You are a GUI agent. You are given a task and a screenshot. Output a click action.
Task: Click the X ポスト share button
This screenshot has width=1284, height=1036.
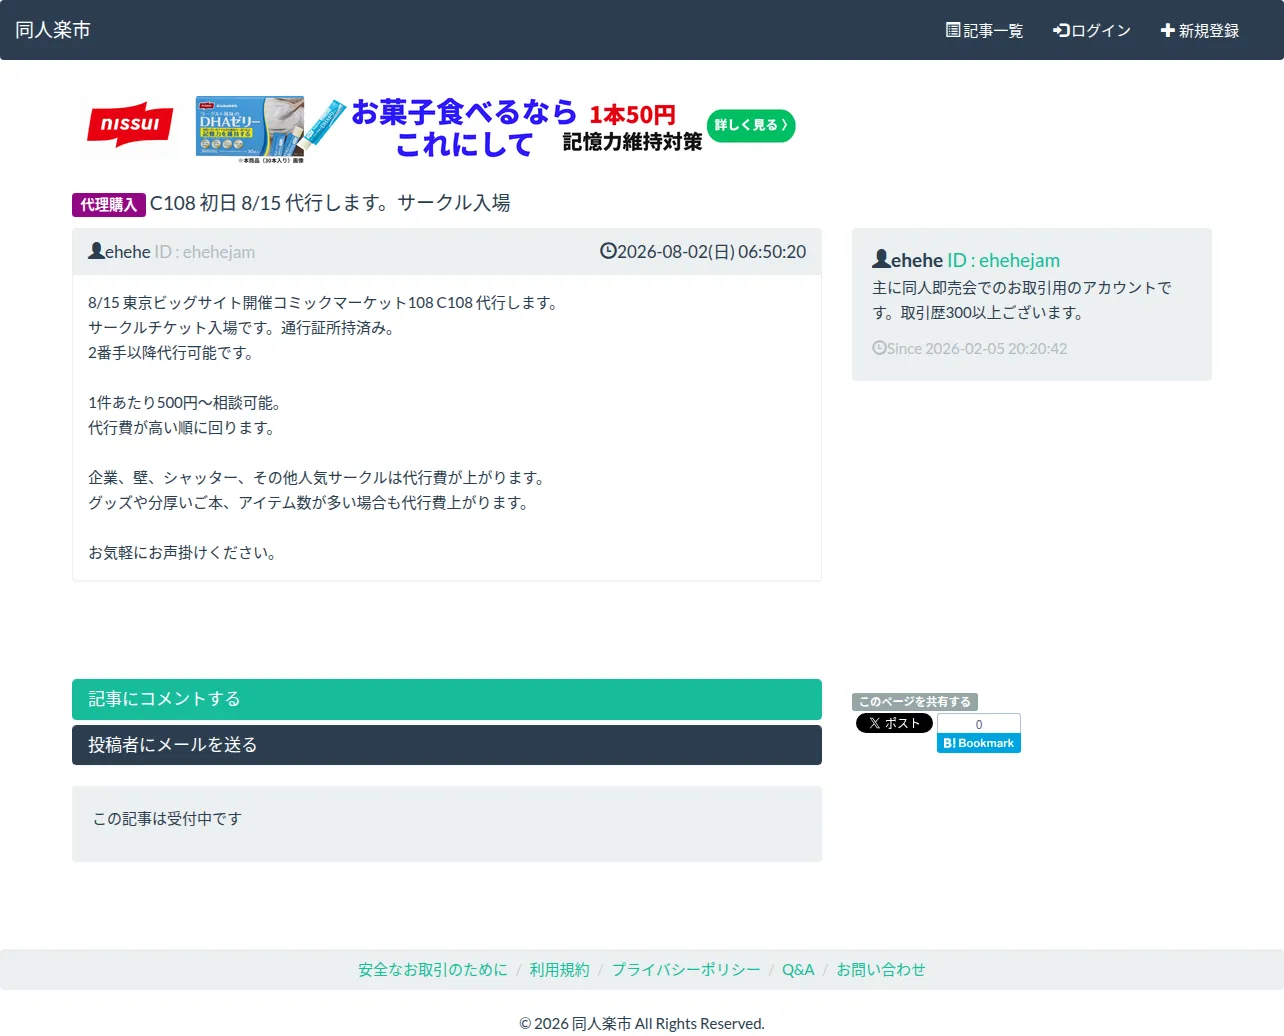(x=894, y=723)
